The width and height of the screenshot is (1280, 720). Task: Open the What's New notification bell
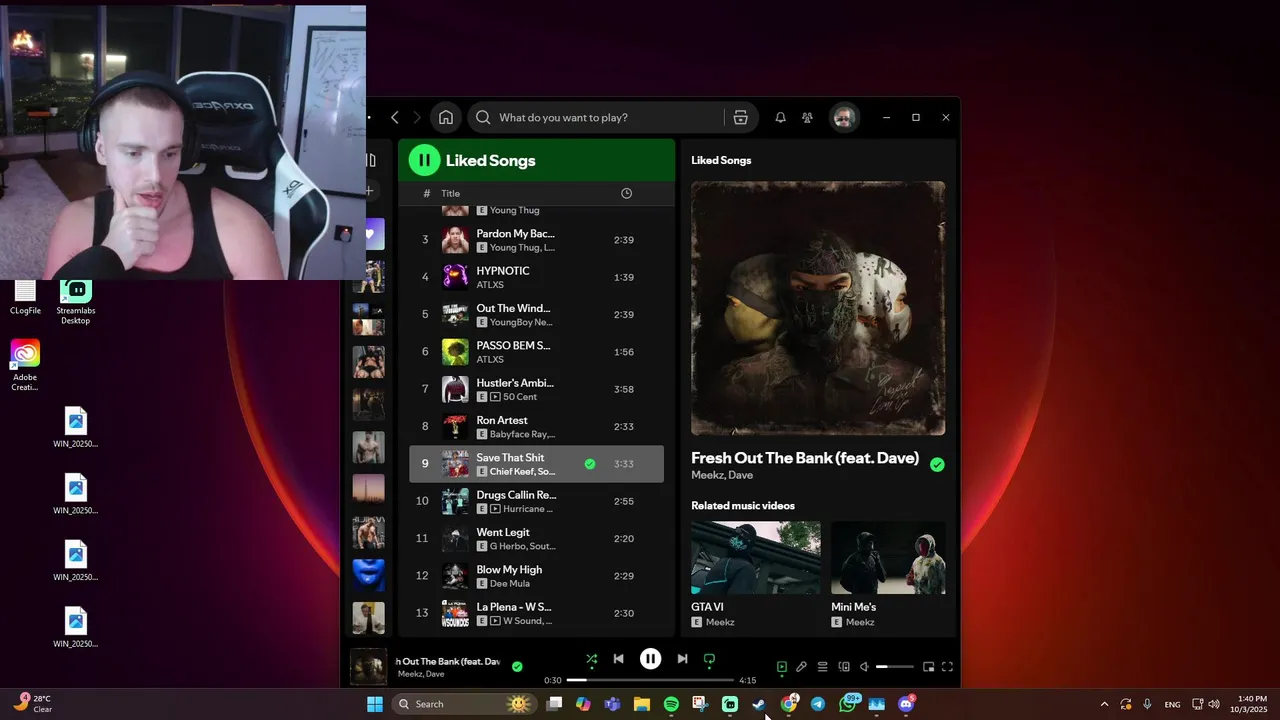click(x=780, y=117)
